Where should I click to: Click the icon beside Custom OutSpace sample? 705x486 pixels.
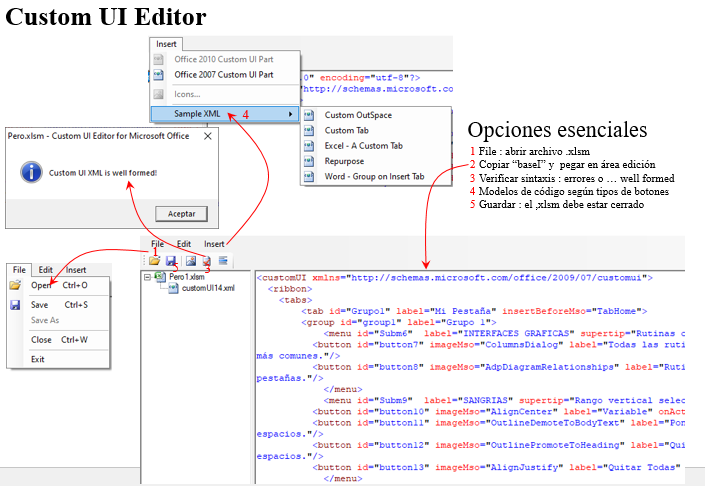[x=309, y=115]
